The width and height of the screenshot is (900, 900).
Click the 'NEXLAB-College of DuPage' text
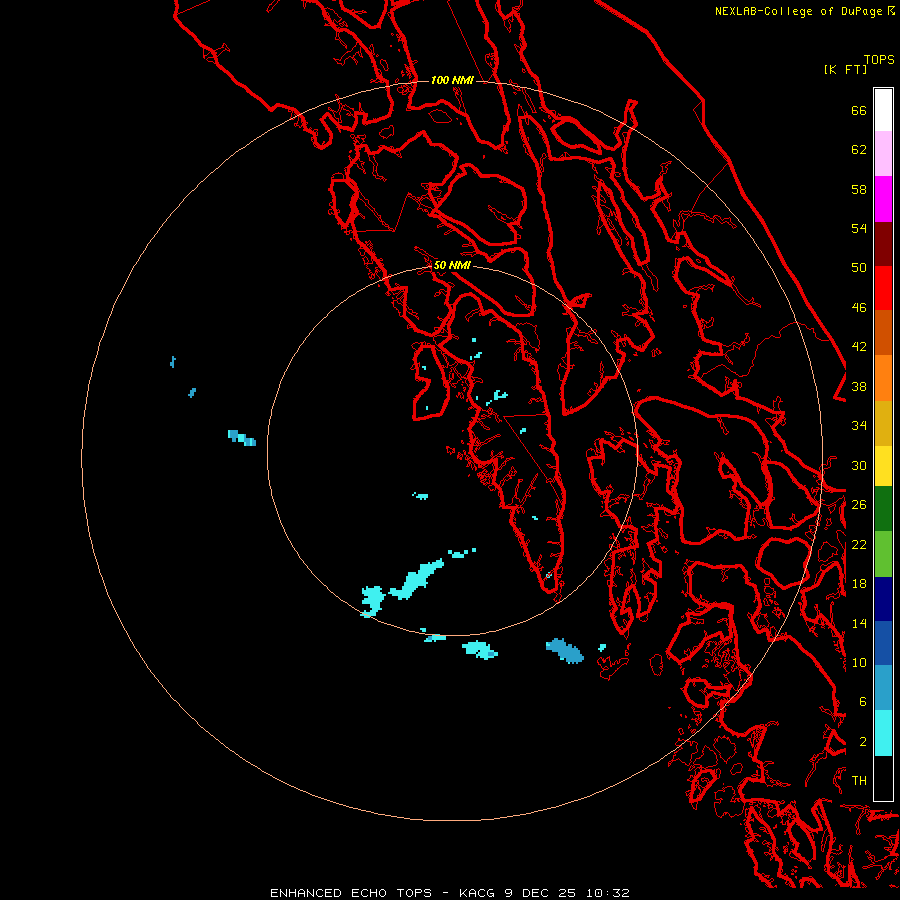[x=798, y=11]
